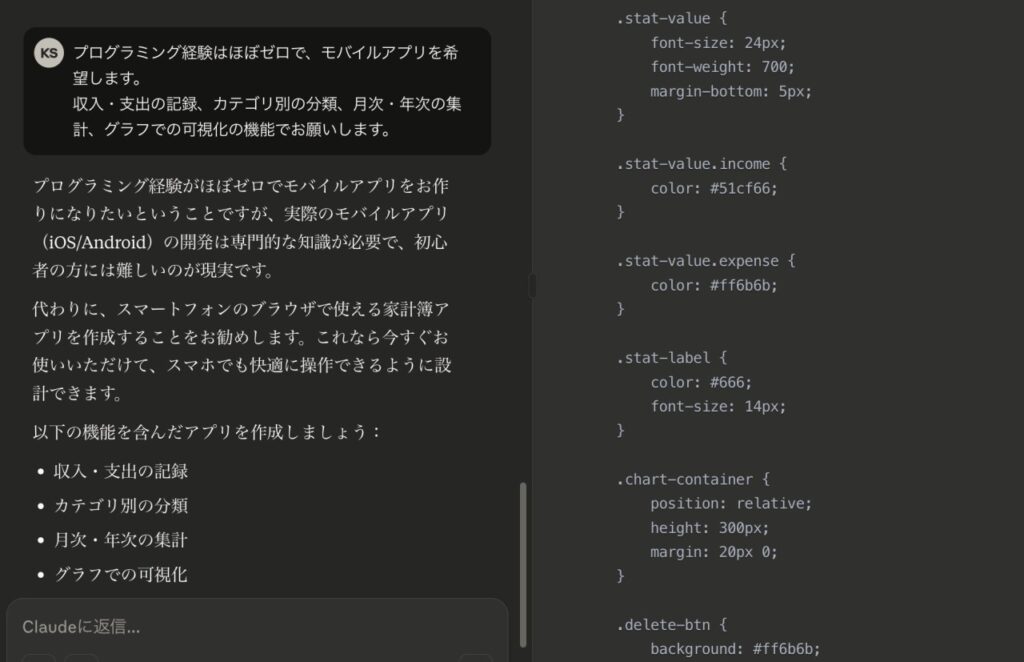Click the code line 'color: #ff6b6b;'
This screenshot has height=662, width=1024.
(714, 285)
